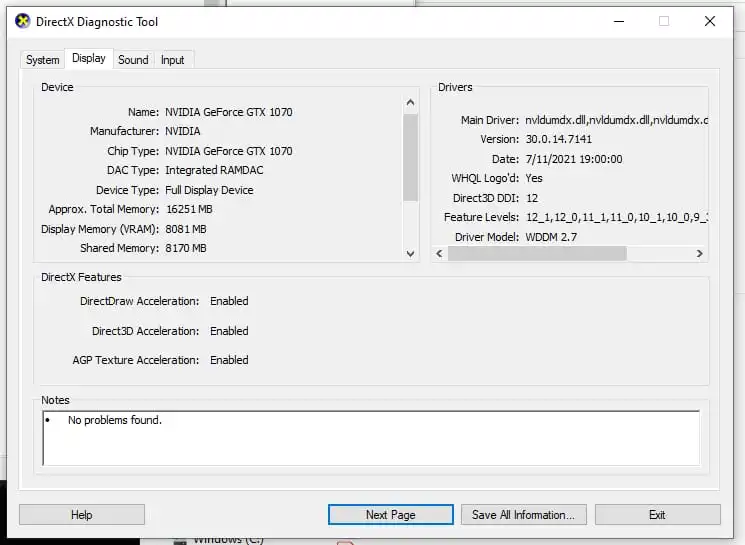Screen dimensions: 745x545
Task: Click the Driver Model value 'WDDM 2.7'
Action: [x=551, y=237]
